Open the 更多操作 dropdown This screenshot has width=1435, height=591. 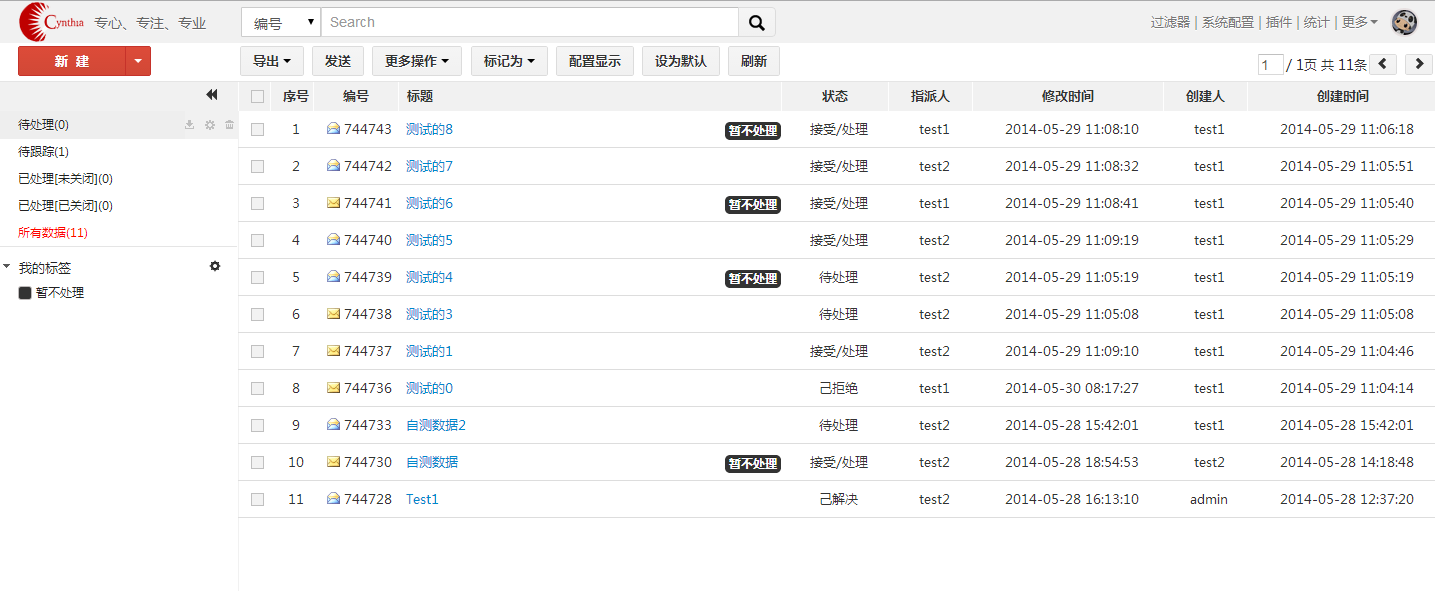417,60
